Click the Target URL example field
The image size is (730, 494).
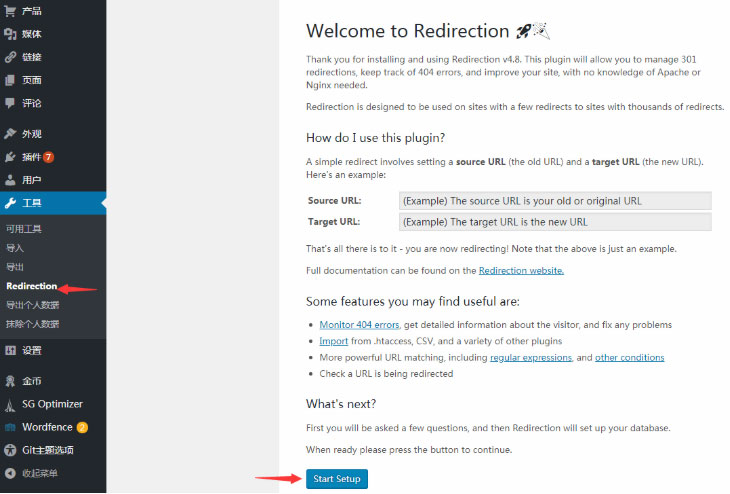point(554,222)
